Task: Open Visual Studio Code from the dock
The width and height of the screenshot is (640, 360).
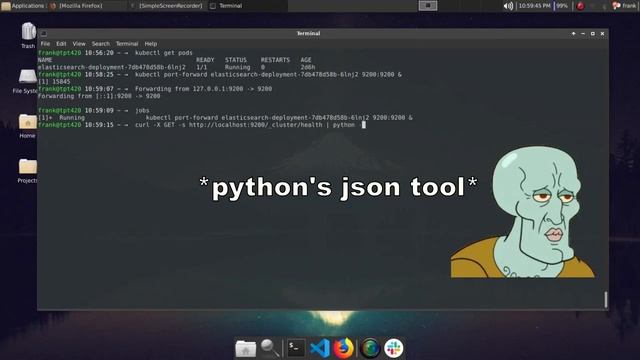Action: 320,349
